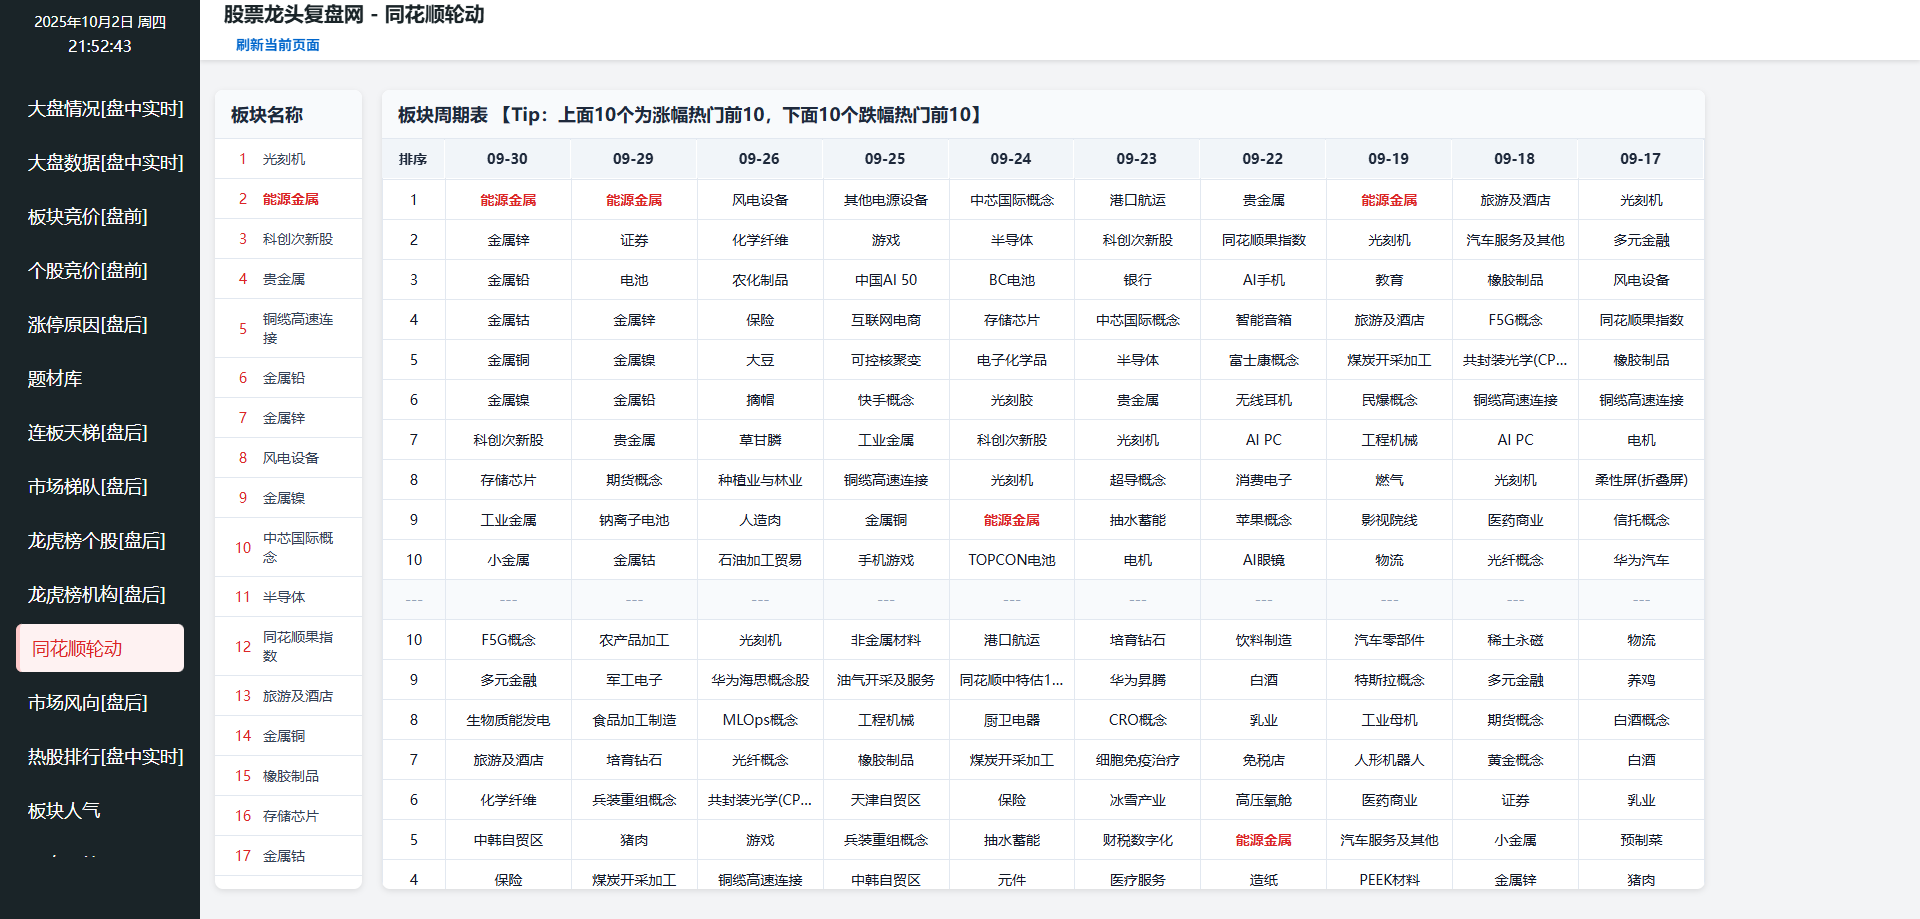Screen dimensions: 1920x919
Task: Go to 大盘数据[盘中实时] page
Action: (x=105, y=163)
